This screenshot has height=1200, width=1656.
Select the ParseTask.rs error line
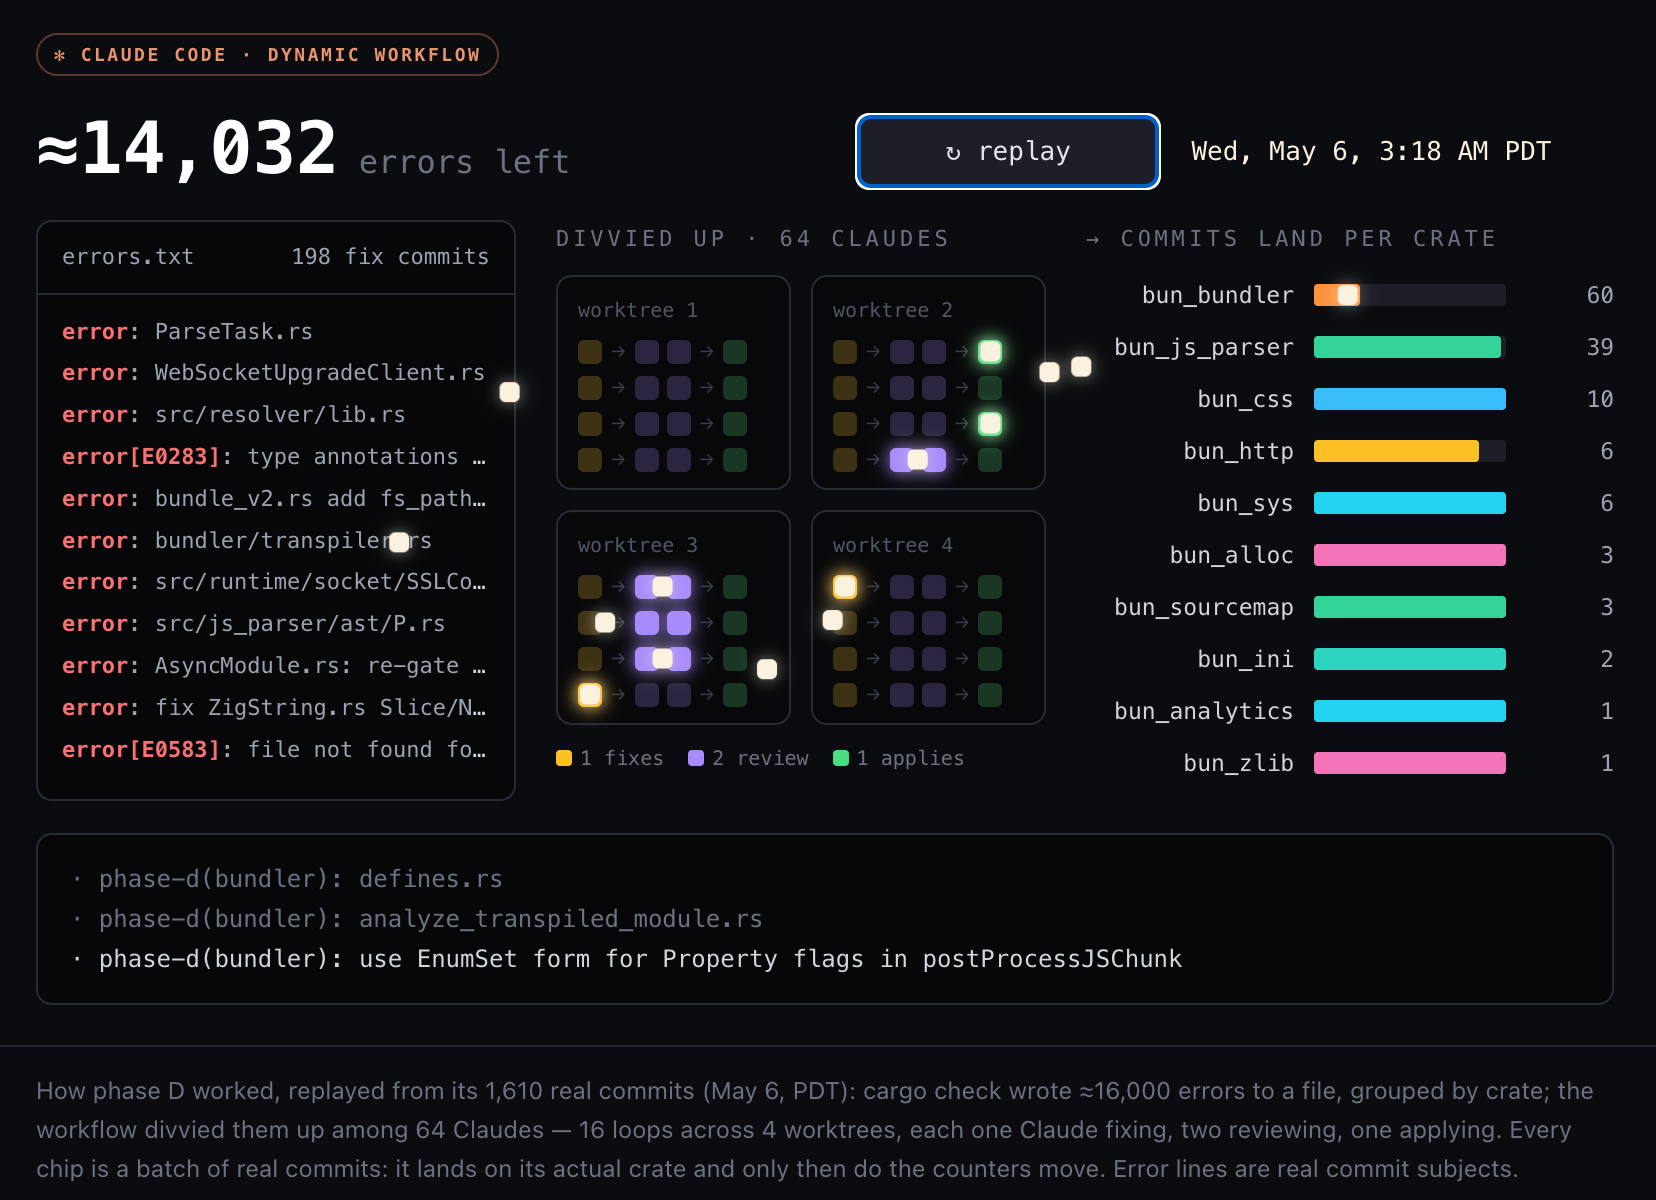click(x=187, y=332)
